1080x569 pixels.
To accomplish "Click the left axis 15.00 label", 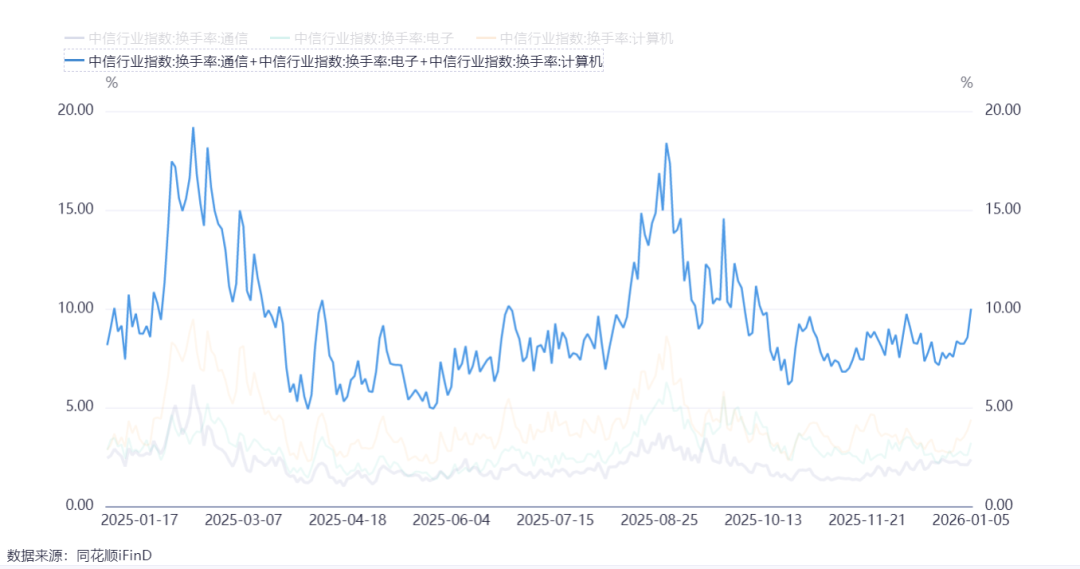I will pyautogui.click(x=76, y=209).
